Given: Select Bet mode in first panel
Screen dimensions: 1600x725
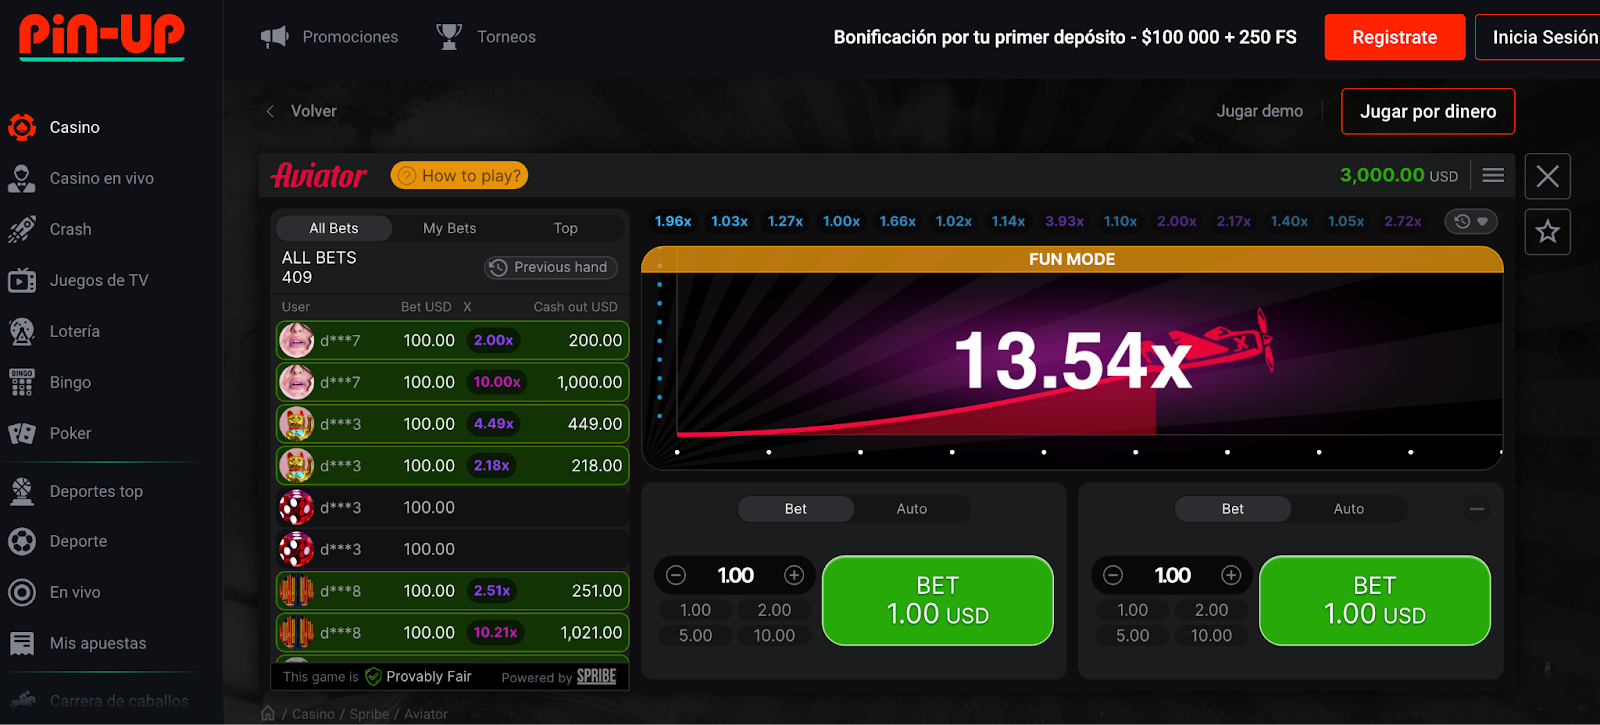Looking at the screenshot, I should click(796, 509).
